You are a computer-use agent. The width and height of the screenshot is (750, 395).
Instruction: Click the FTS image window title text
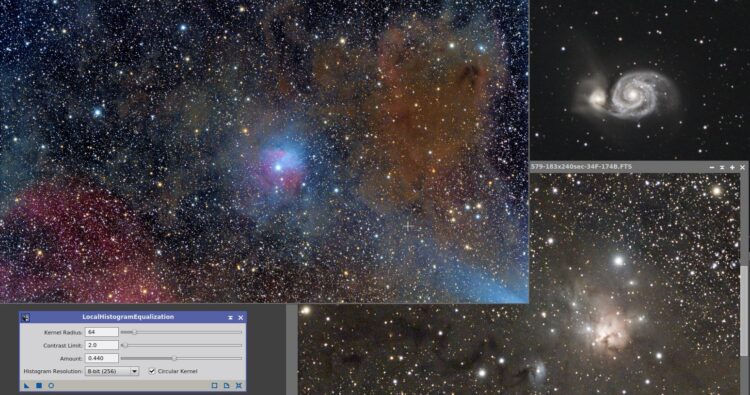[582, 166]
